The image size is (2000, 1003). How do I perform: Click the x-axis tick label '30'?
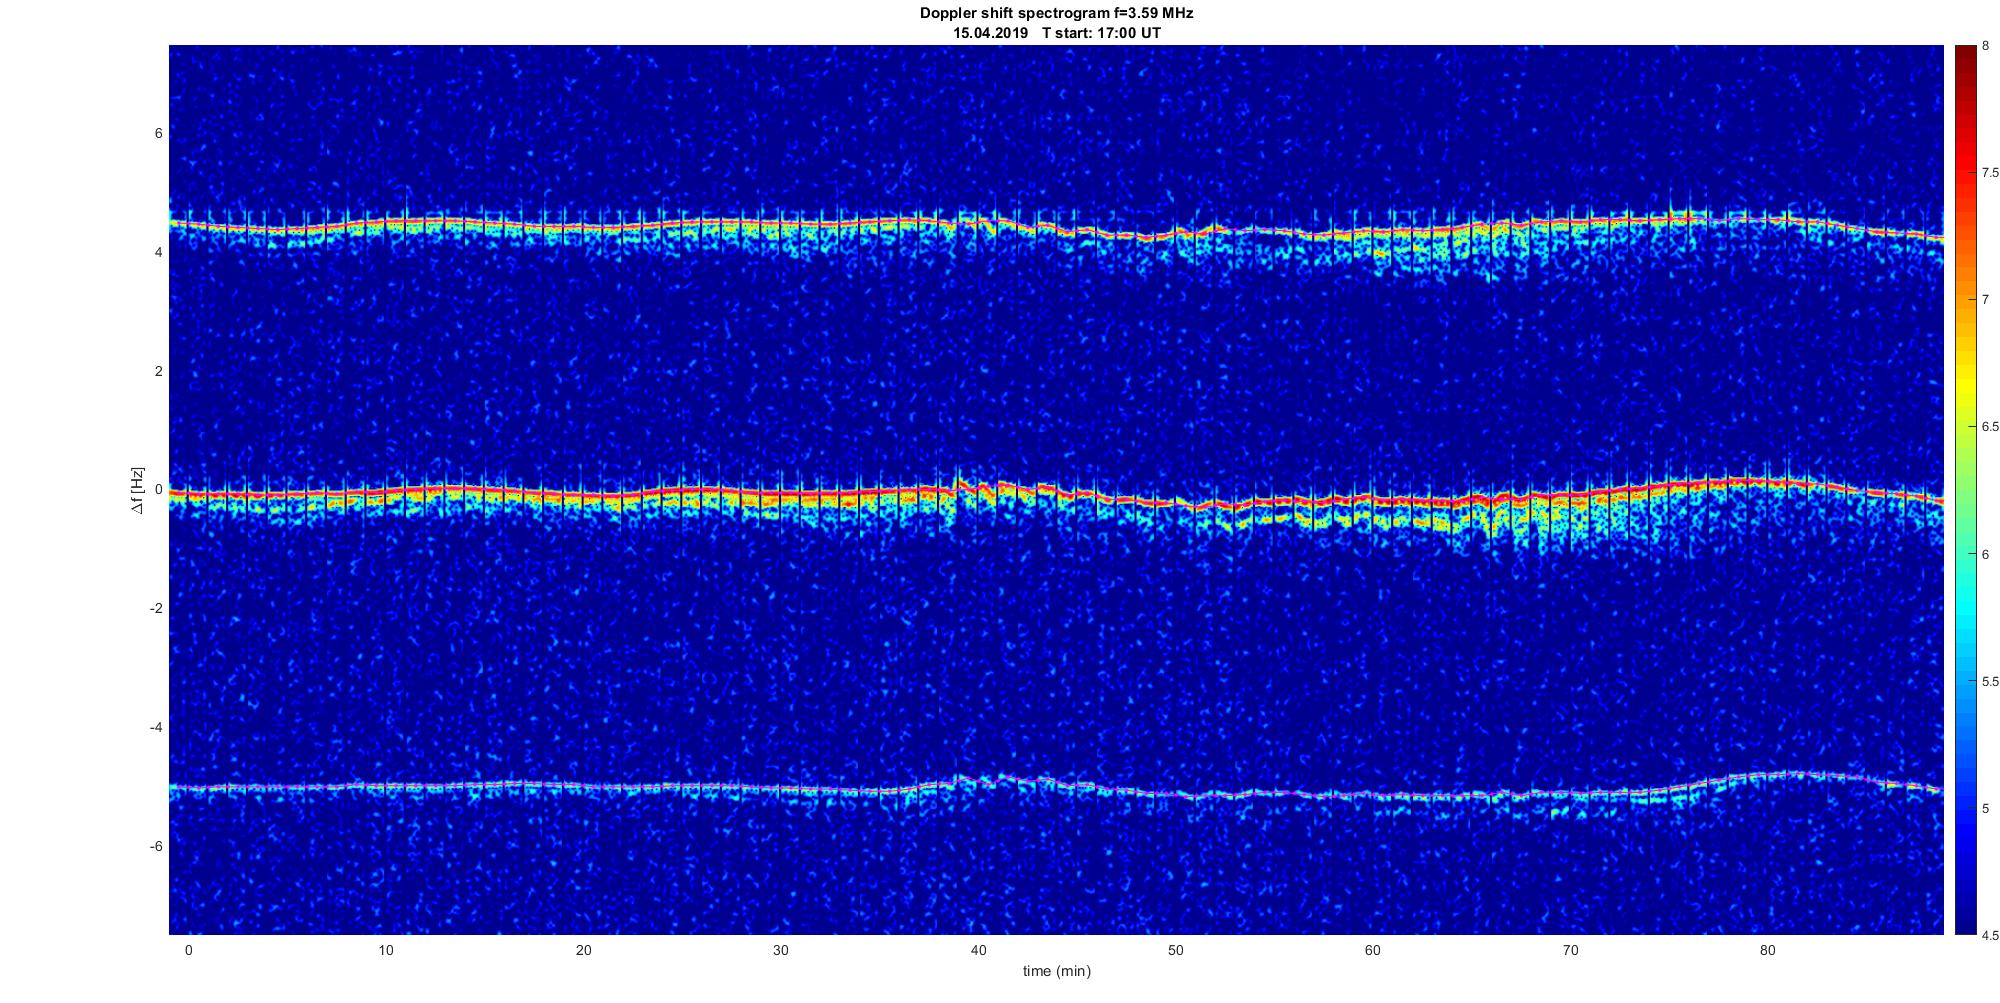tap(781, 950)
